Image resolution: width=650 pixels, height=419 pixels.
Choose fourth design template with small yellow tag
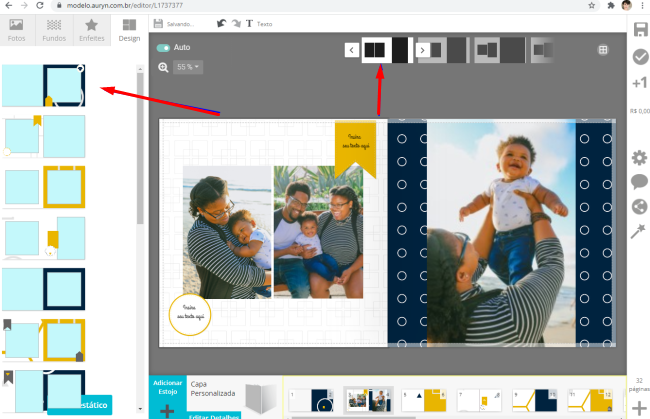coord(44,238)
